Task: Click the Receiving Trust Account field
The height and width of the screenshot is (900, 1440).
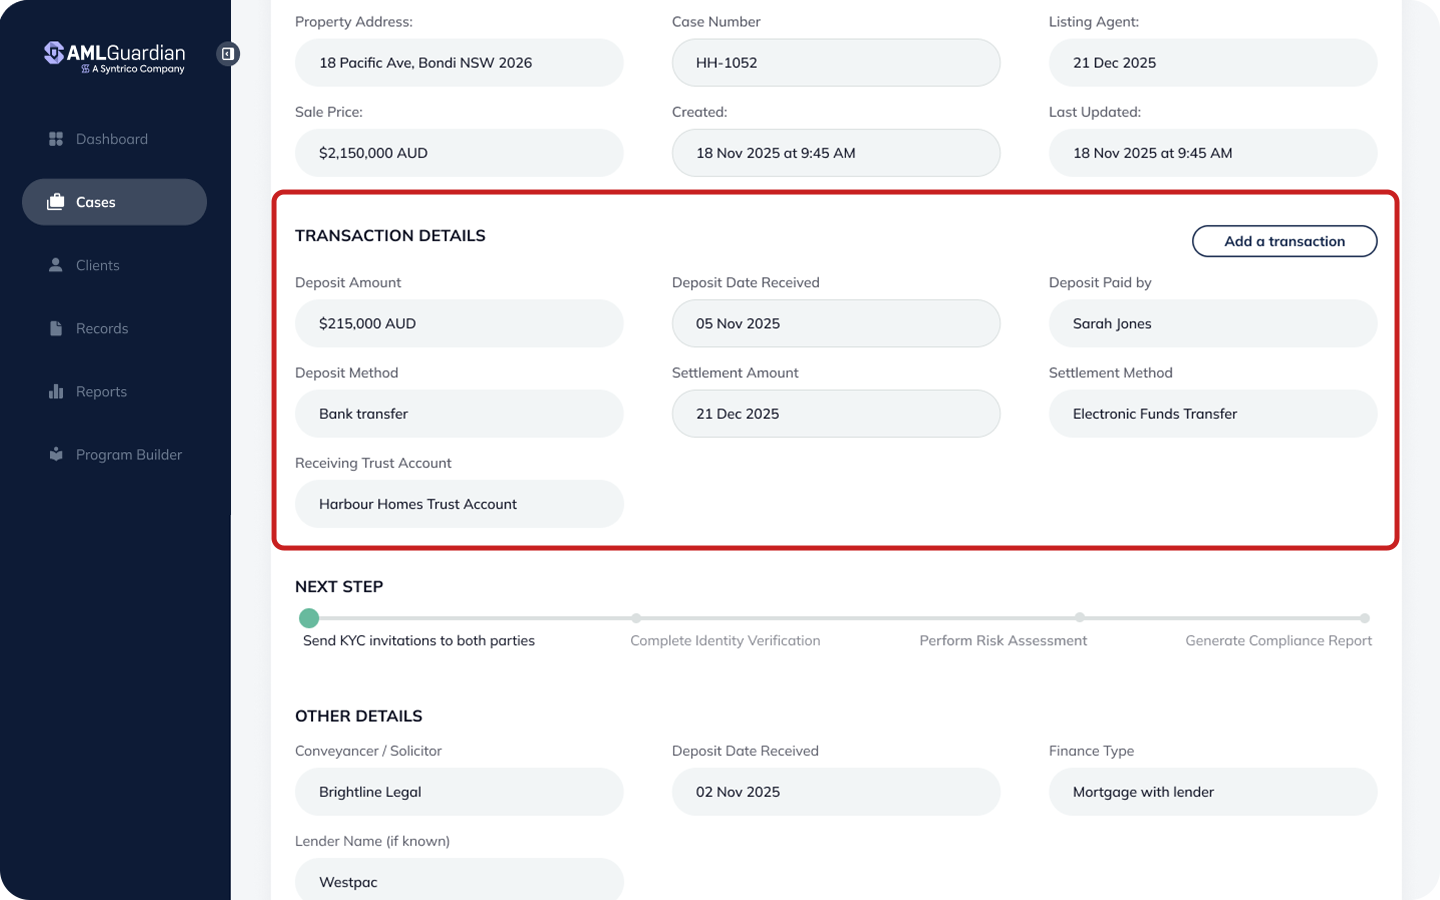Action: click(459, 504)
